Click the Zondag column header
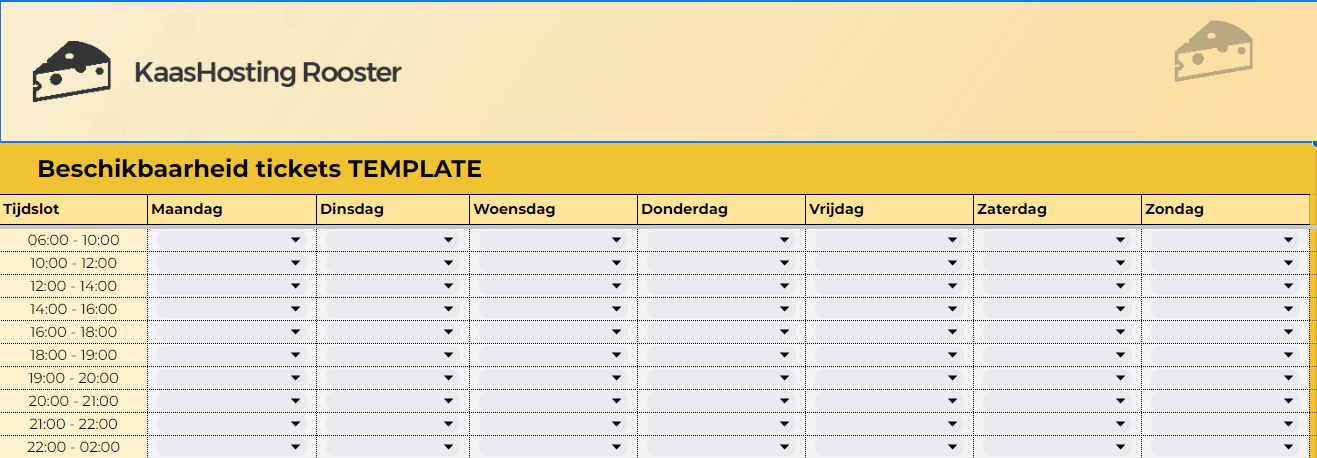This screenshot has height=458, width=1317. [x=1224, y=210]
